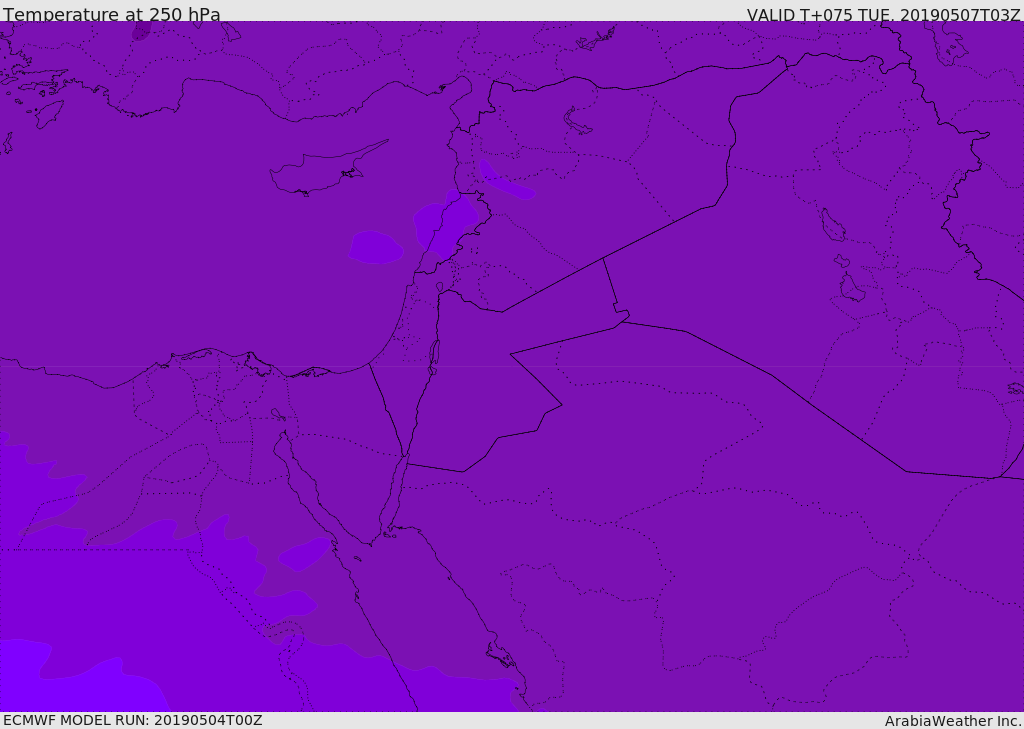Click the light purple patch over the Red Sea

pyautogui.click(x=305, y=554)
